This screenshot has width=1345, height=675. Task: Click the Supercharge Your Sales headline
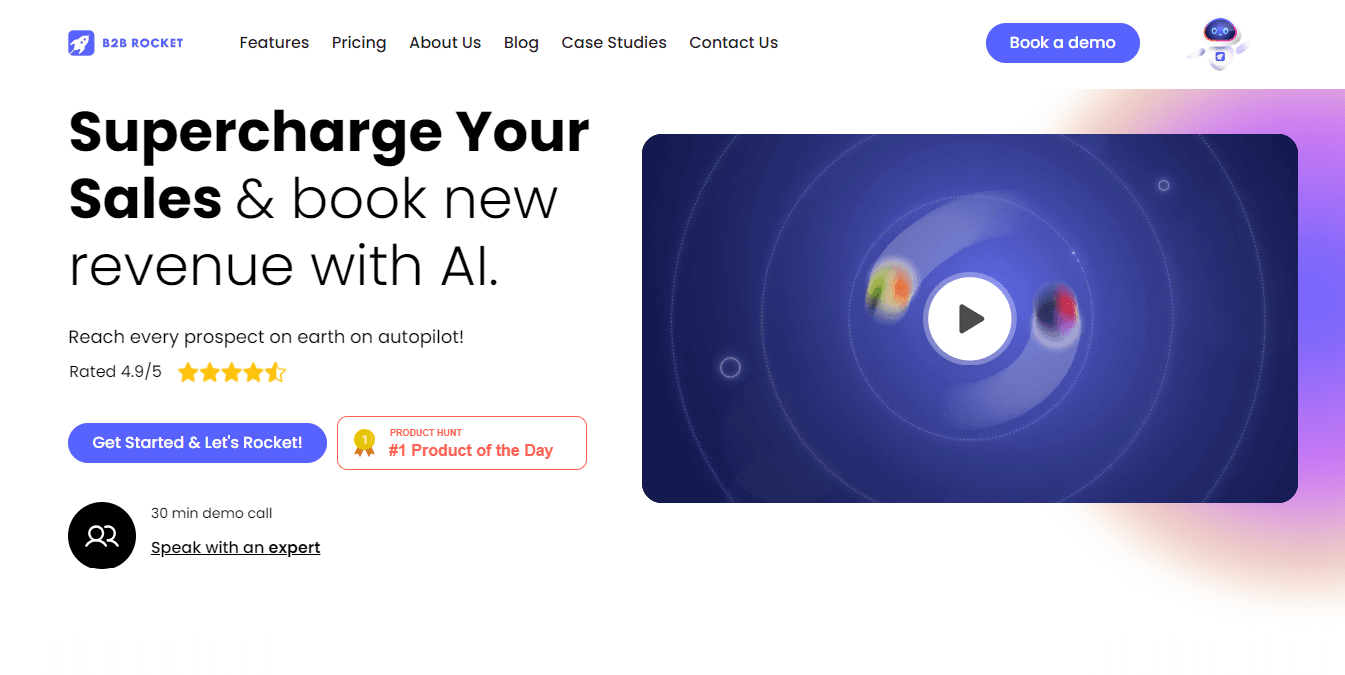coord(329,165)
